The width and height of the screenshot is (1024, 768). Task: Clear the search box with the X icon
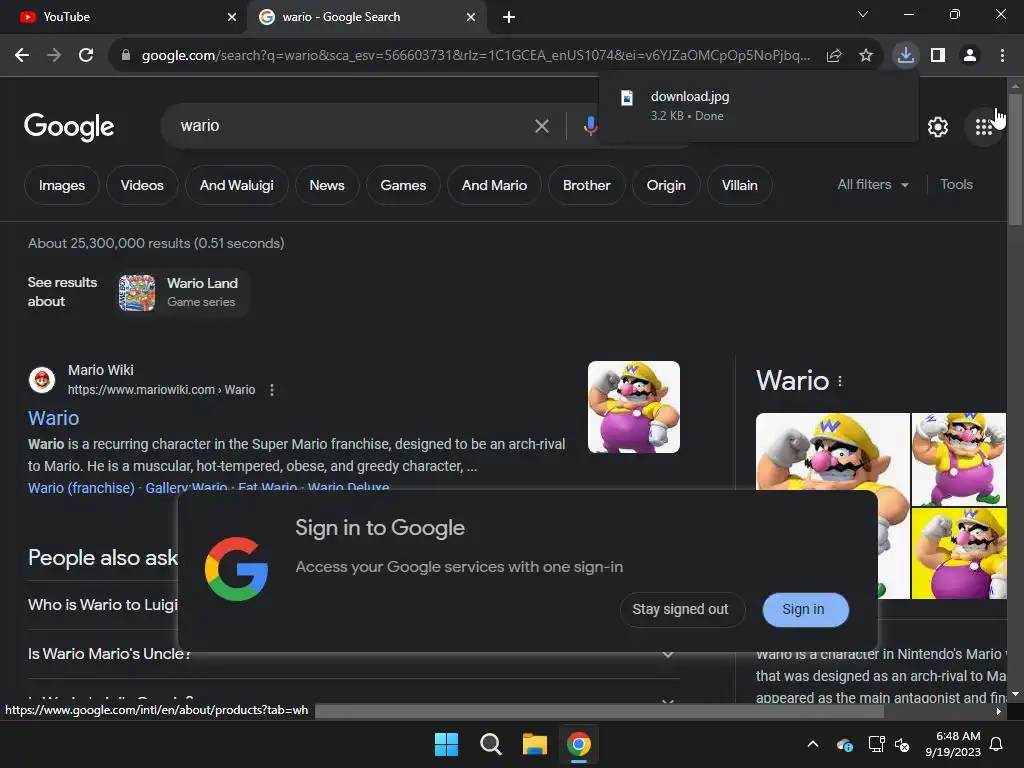(x=541, y=126)
